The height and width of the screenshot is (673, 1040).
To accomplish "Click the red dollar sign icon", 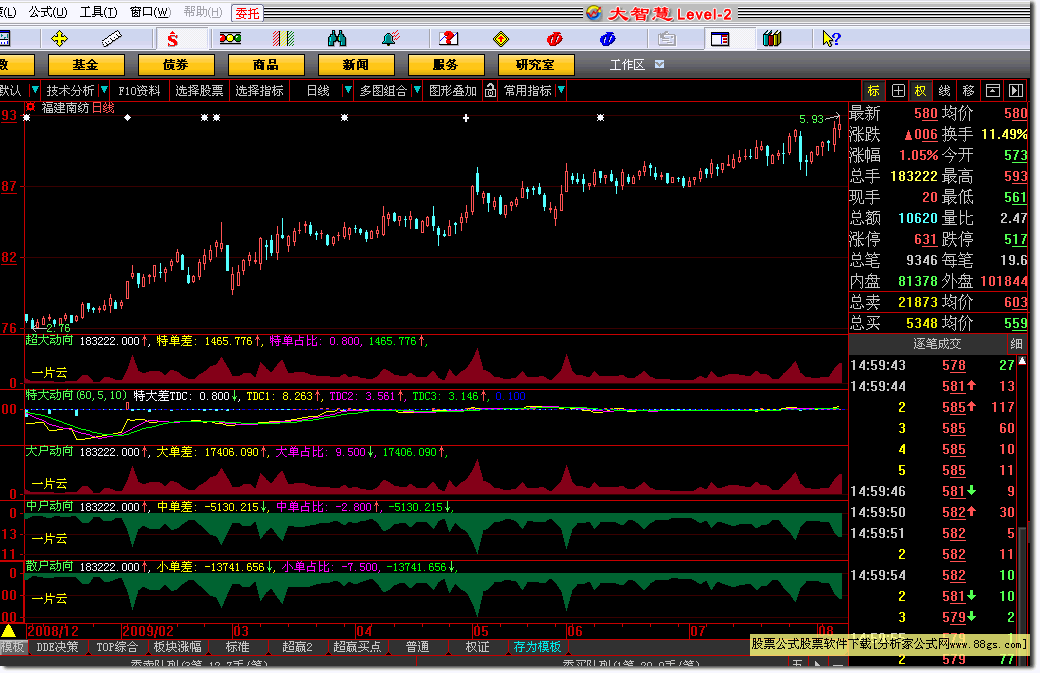I will 172,38.
